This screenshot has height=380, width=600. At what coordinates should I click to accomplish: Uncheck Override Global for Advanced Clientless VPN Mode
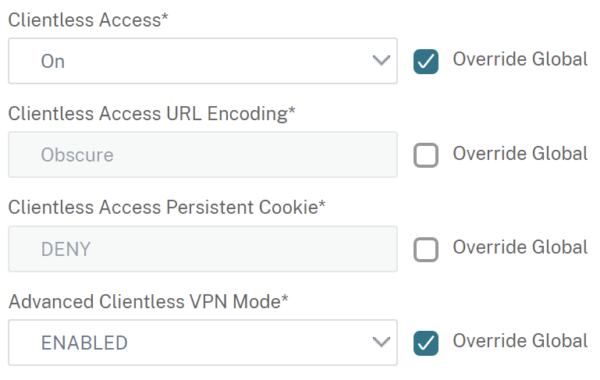(426, 343)
